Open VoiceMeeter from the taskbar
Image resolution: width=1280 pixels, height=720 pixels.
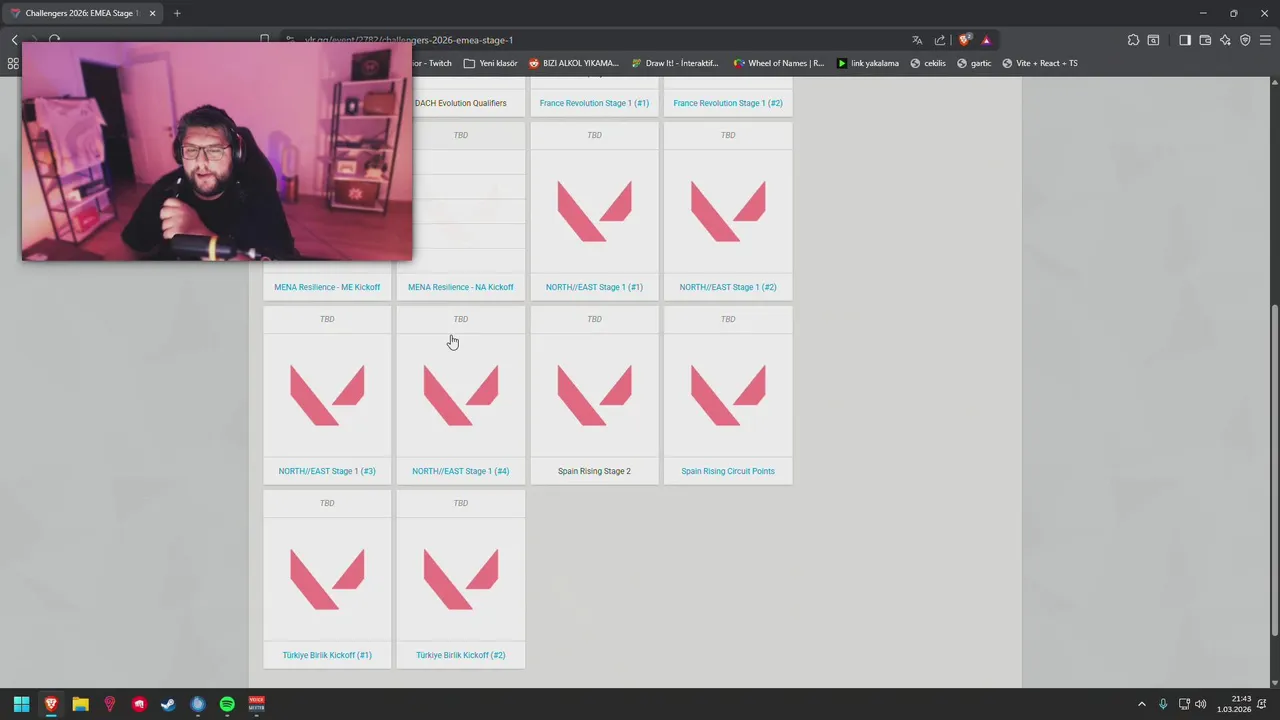click(x=256, y=704)
